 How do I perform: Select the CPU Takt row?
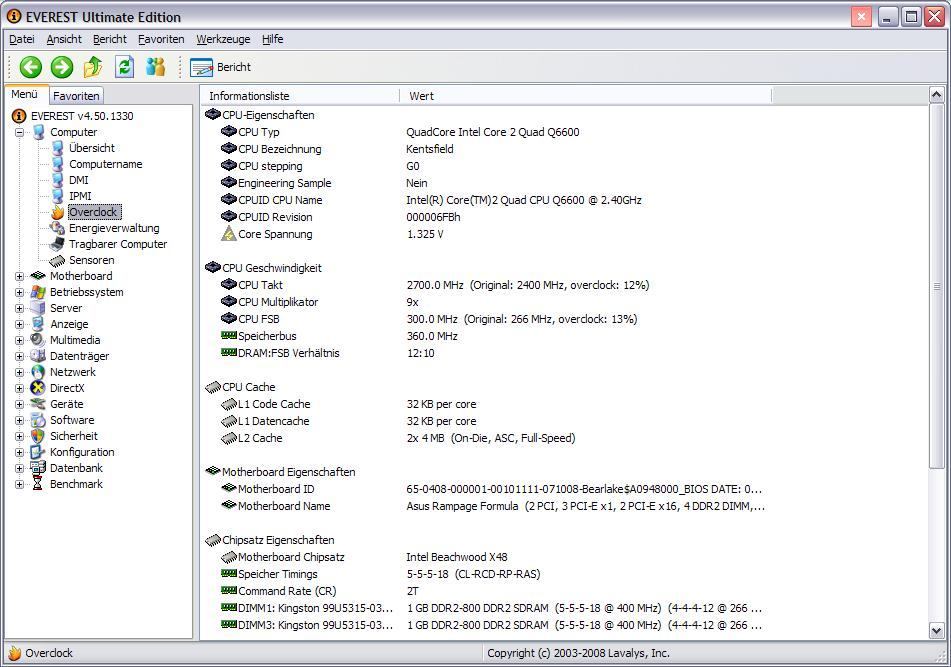pos(485,285)
